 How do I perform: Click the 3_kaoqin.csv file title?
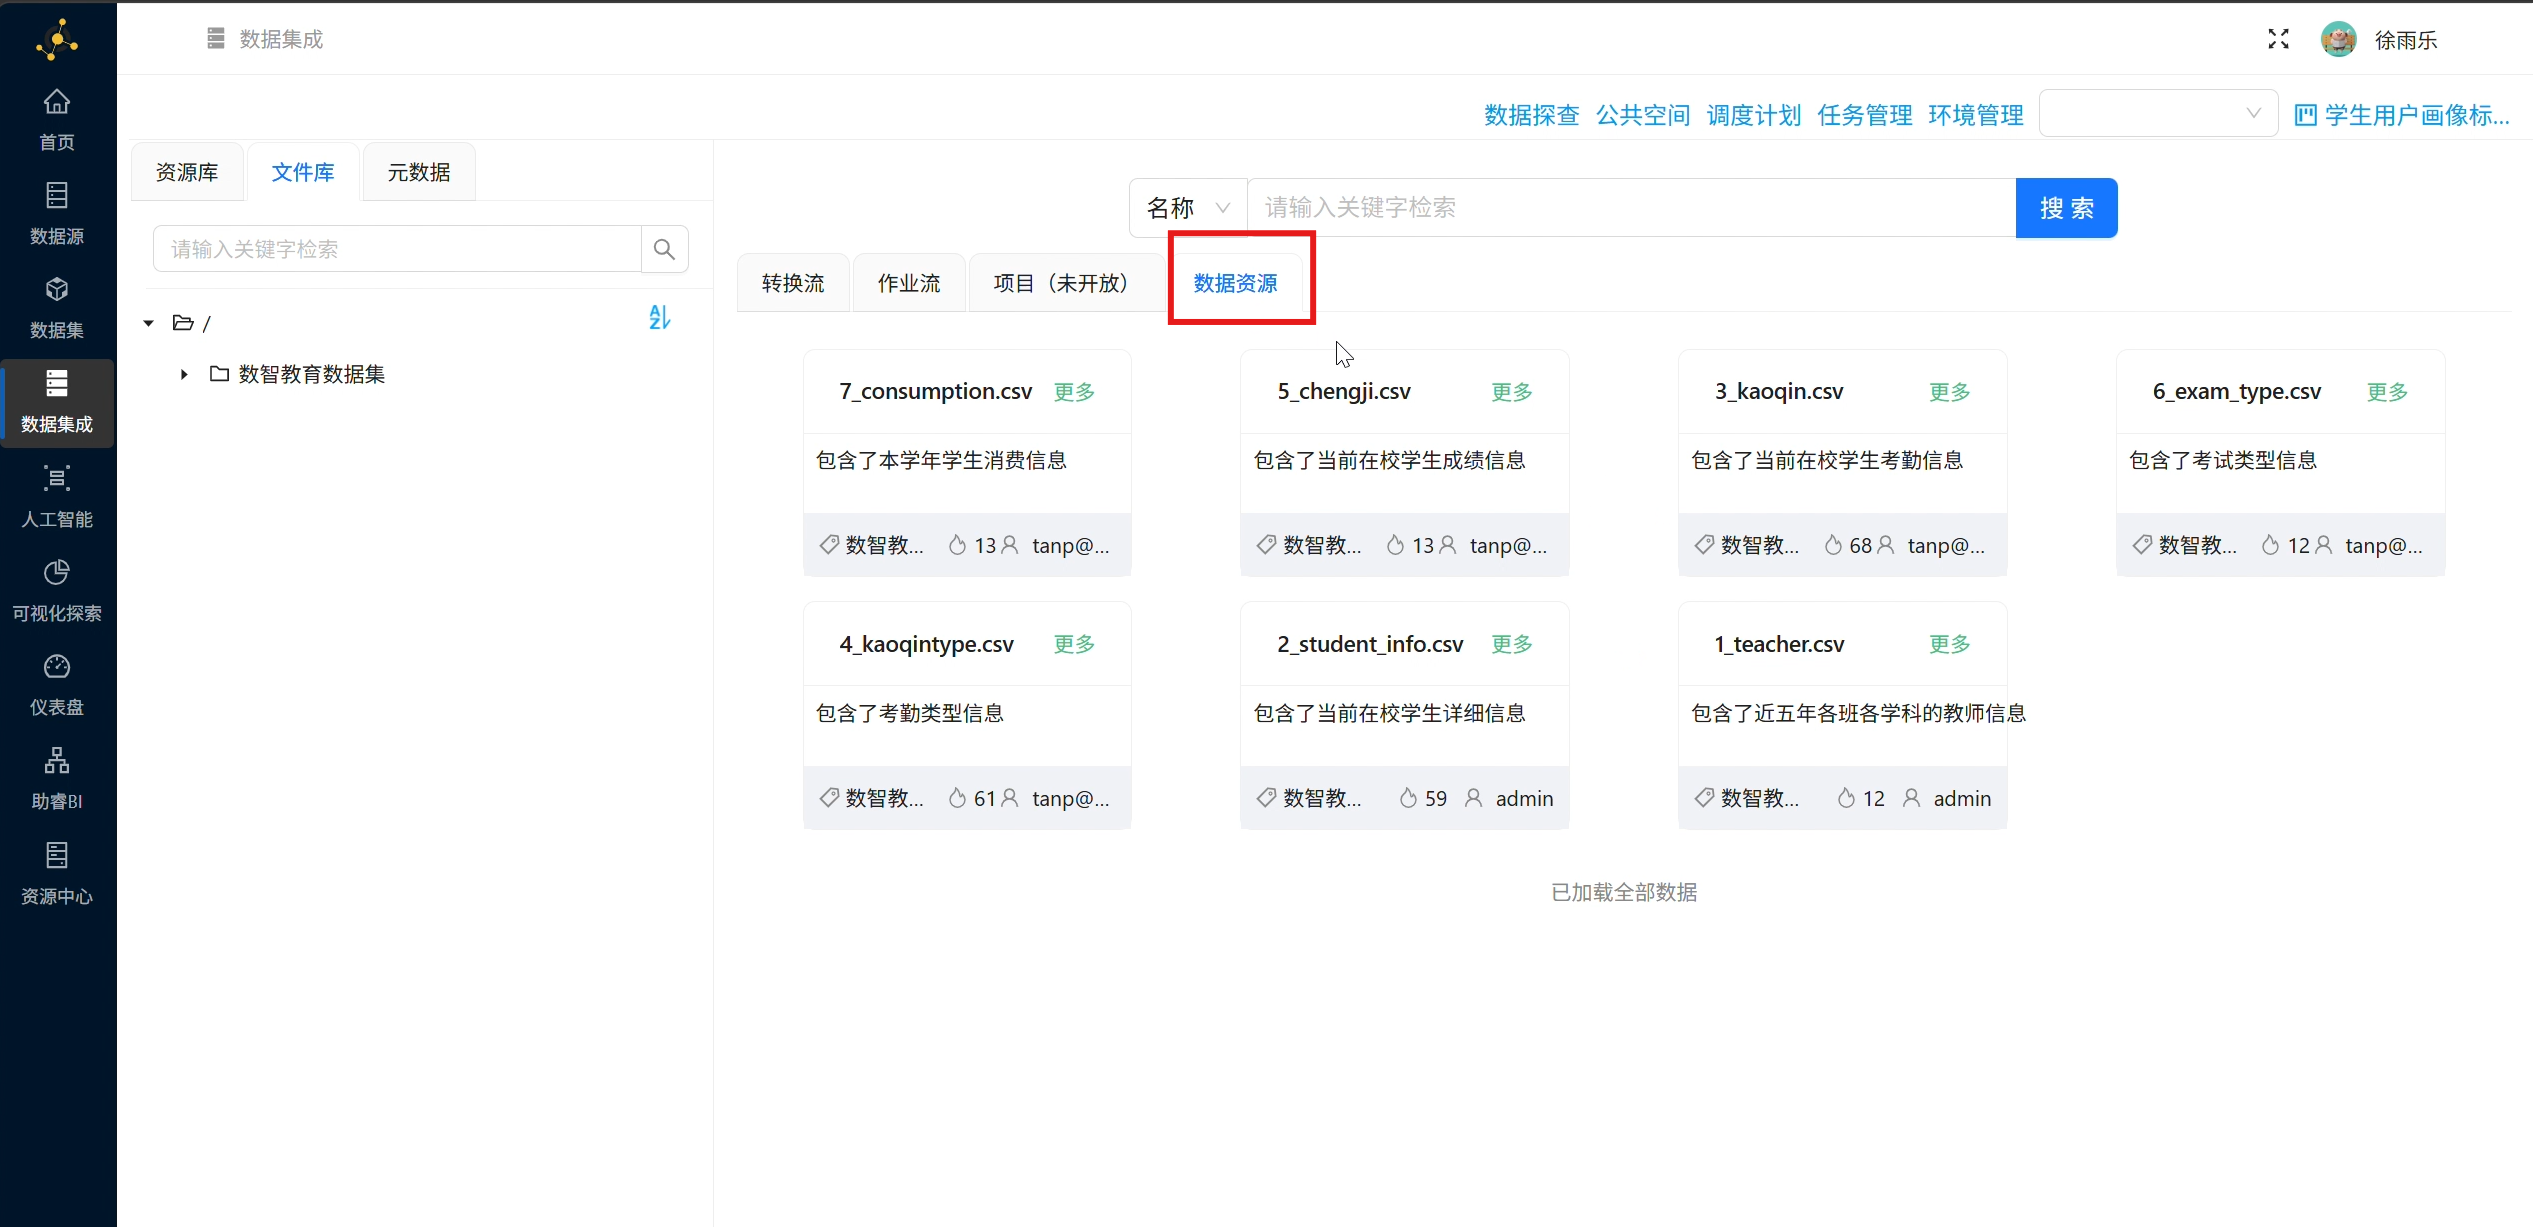tap(1779, 392)
